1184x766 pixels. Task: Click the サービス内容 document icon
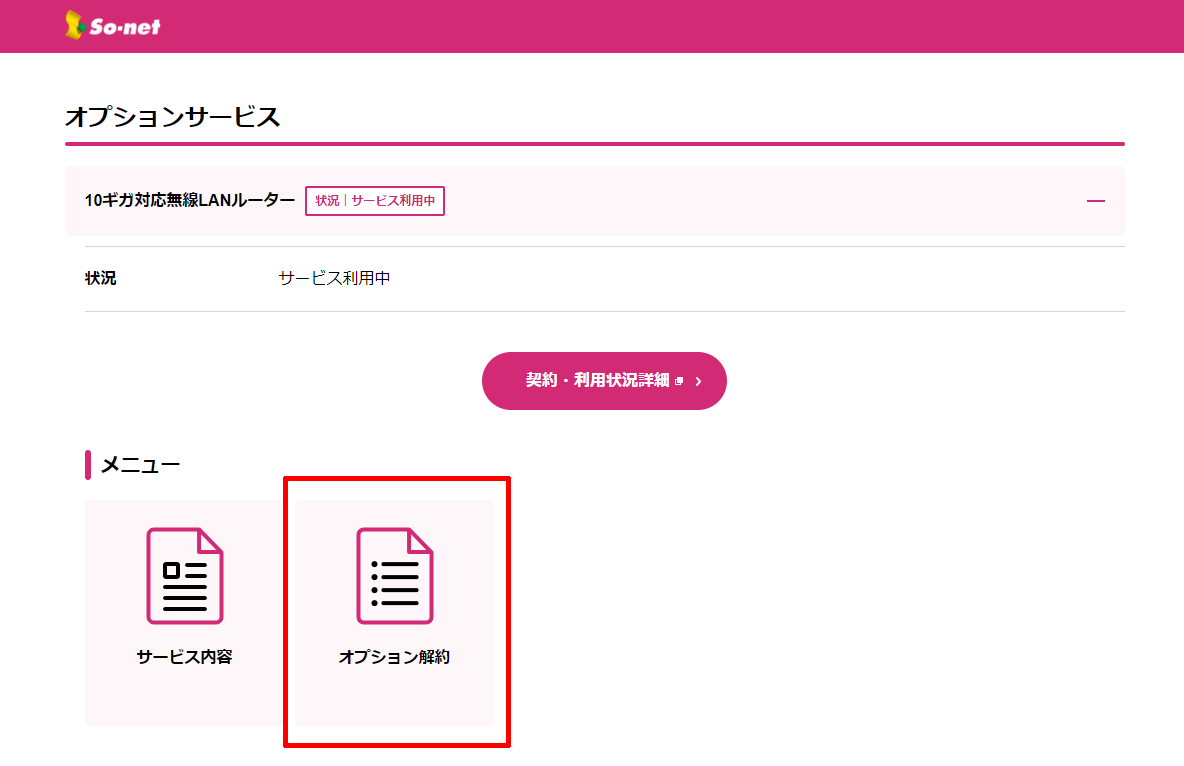[x=185, y=575]
